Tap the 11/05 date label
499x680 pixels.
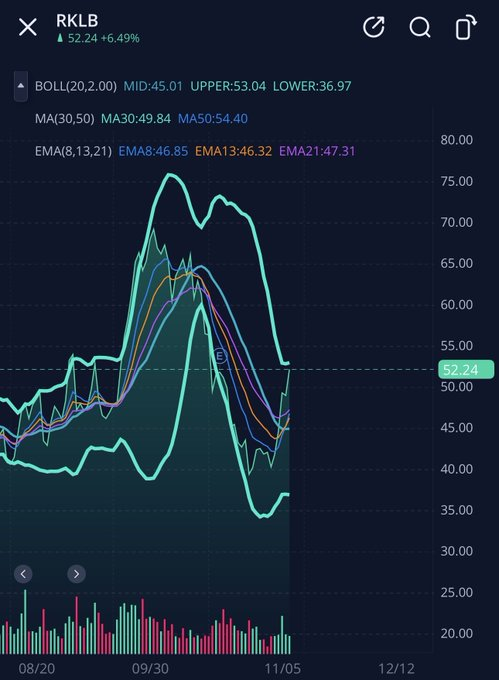click(283, 668)
